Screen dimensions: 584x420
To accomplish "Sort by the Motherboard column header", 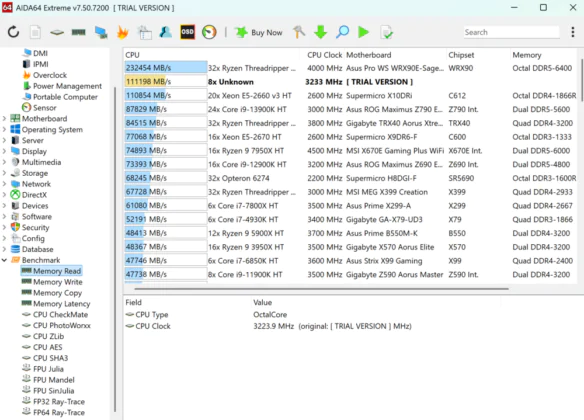I will click(368, 55).
